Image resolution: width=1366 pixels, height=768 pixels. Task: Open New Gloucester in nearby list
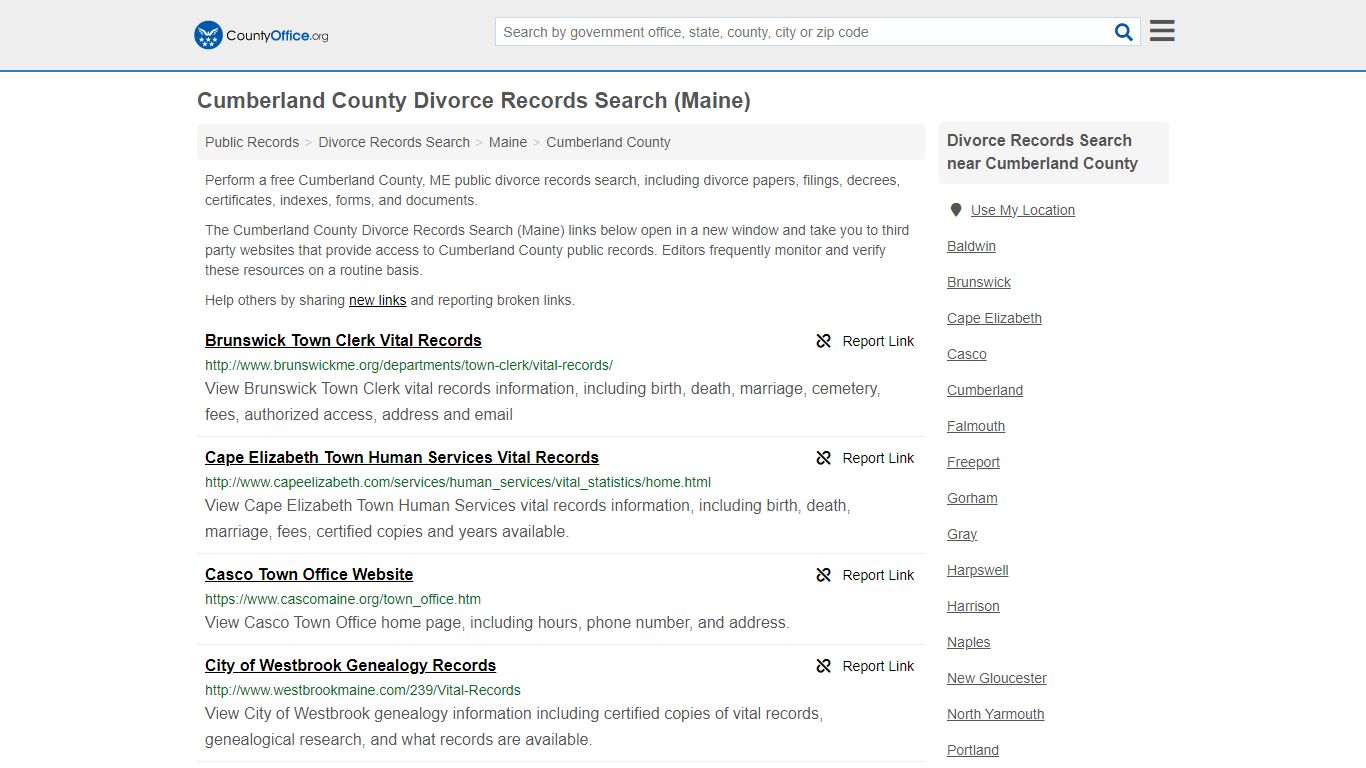click(997, 678)
